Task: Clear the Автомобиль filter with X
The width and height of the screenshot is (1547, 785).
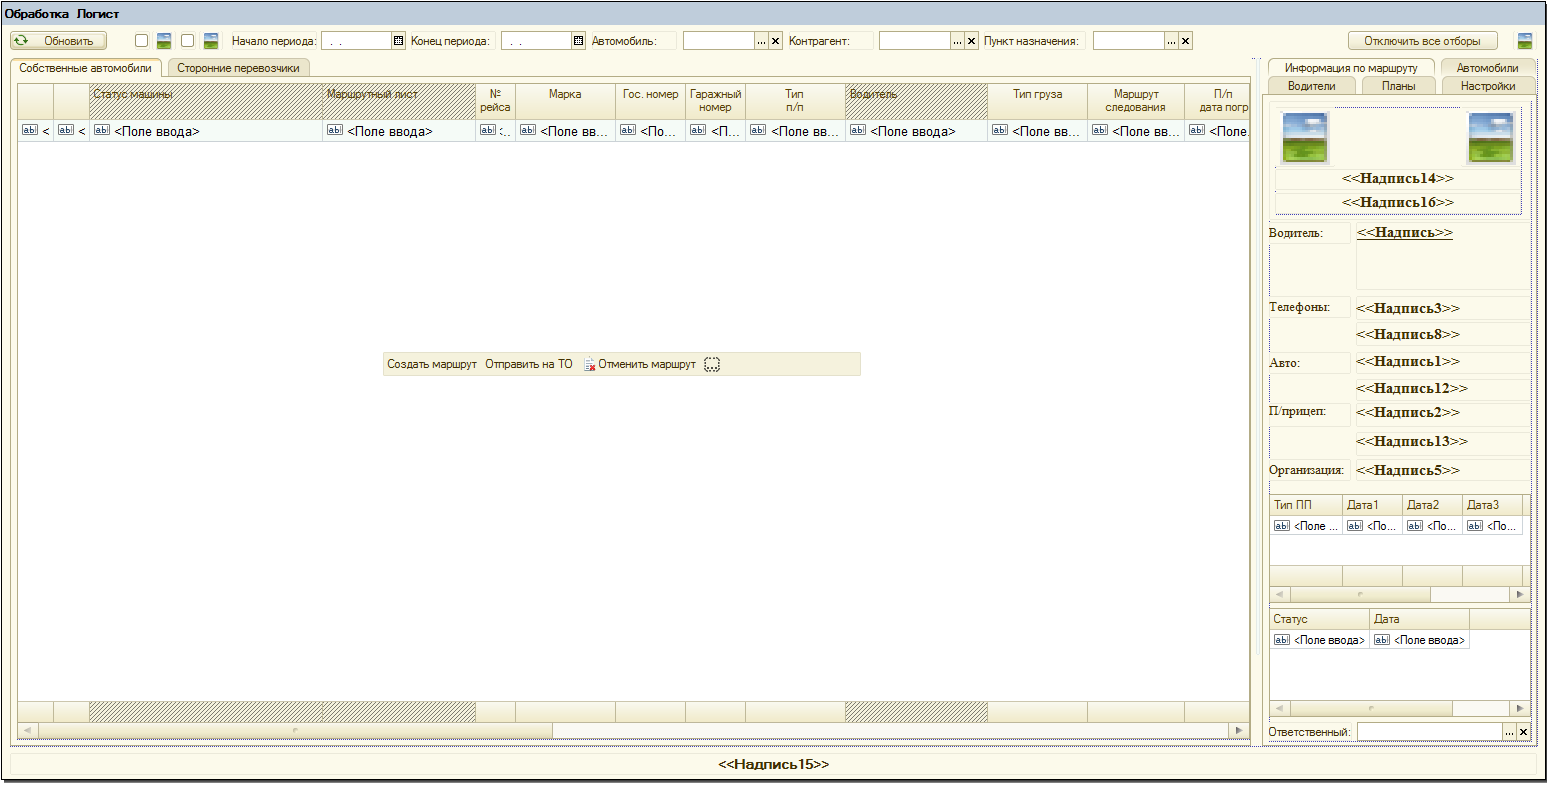Action: [775, 41]
